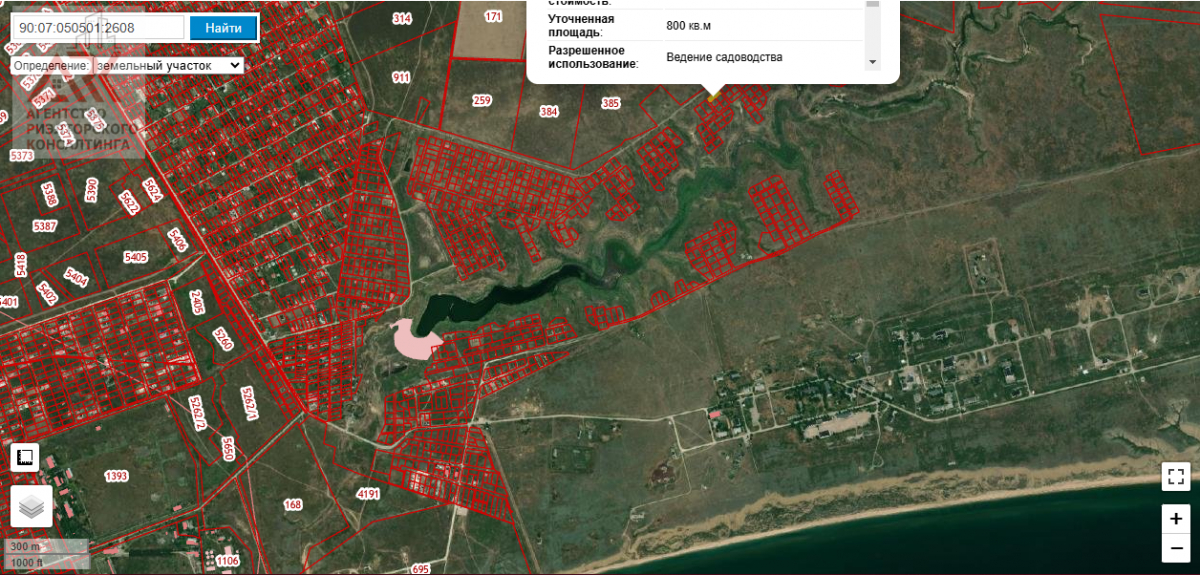Click the yellow selected parcel marker under popup

(x=712, y=96)
